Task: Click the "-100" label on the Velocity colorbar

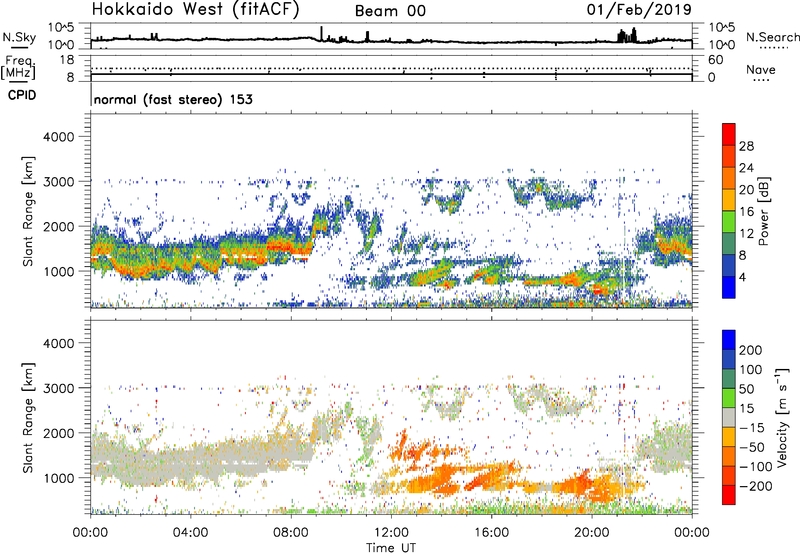Action: click(756, 467)
